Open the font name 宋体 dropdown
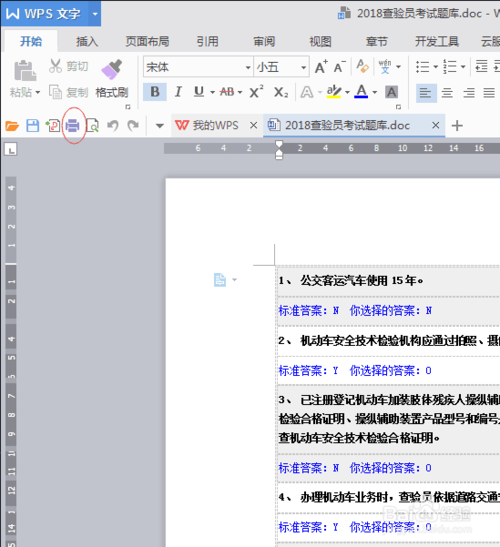The height and width of the screenshot is (547, 500). point(197,67)
